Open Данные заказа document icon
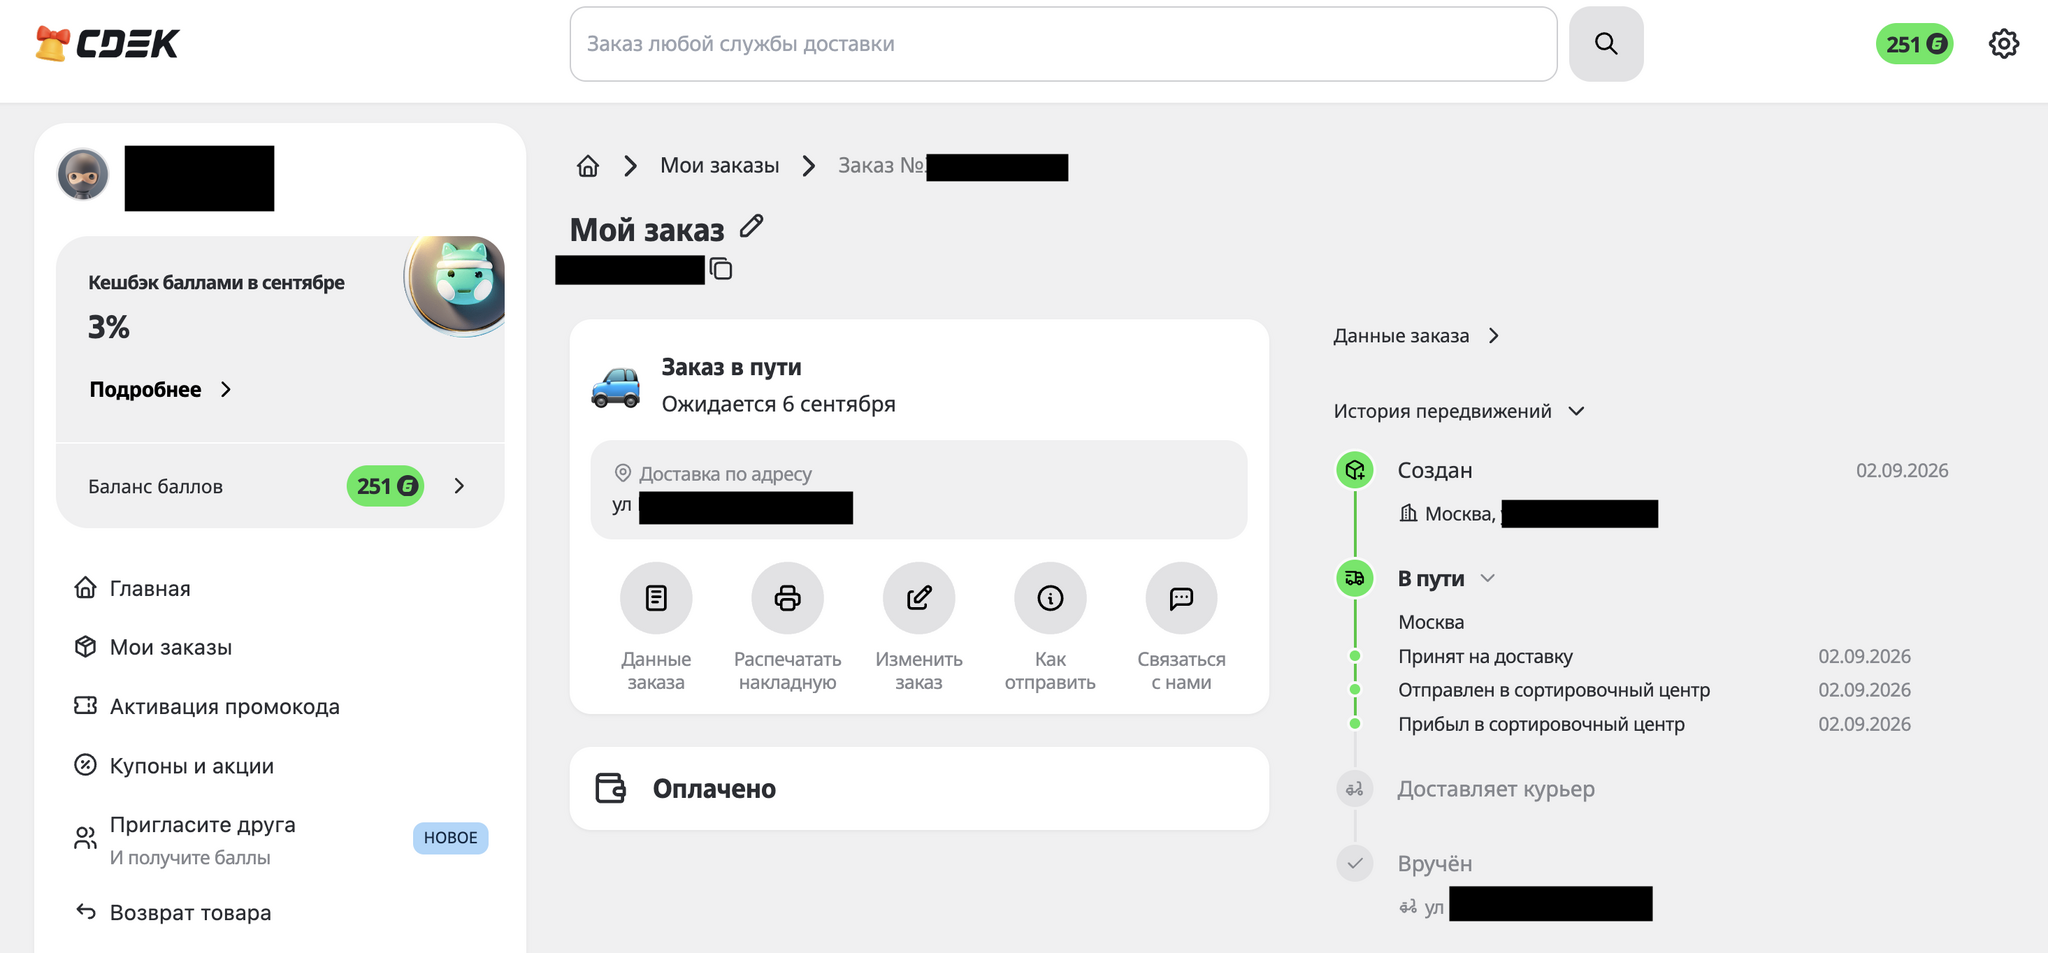This screenshot has width=2048, height=953. pyautogui.click(x=656, y=598)
